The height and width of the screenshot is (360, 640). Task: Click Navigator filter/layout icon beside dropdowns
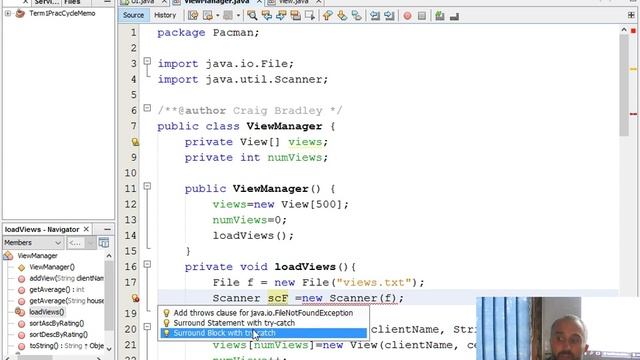click(104, 242)
